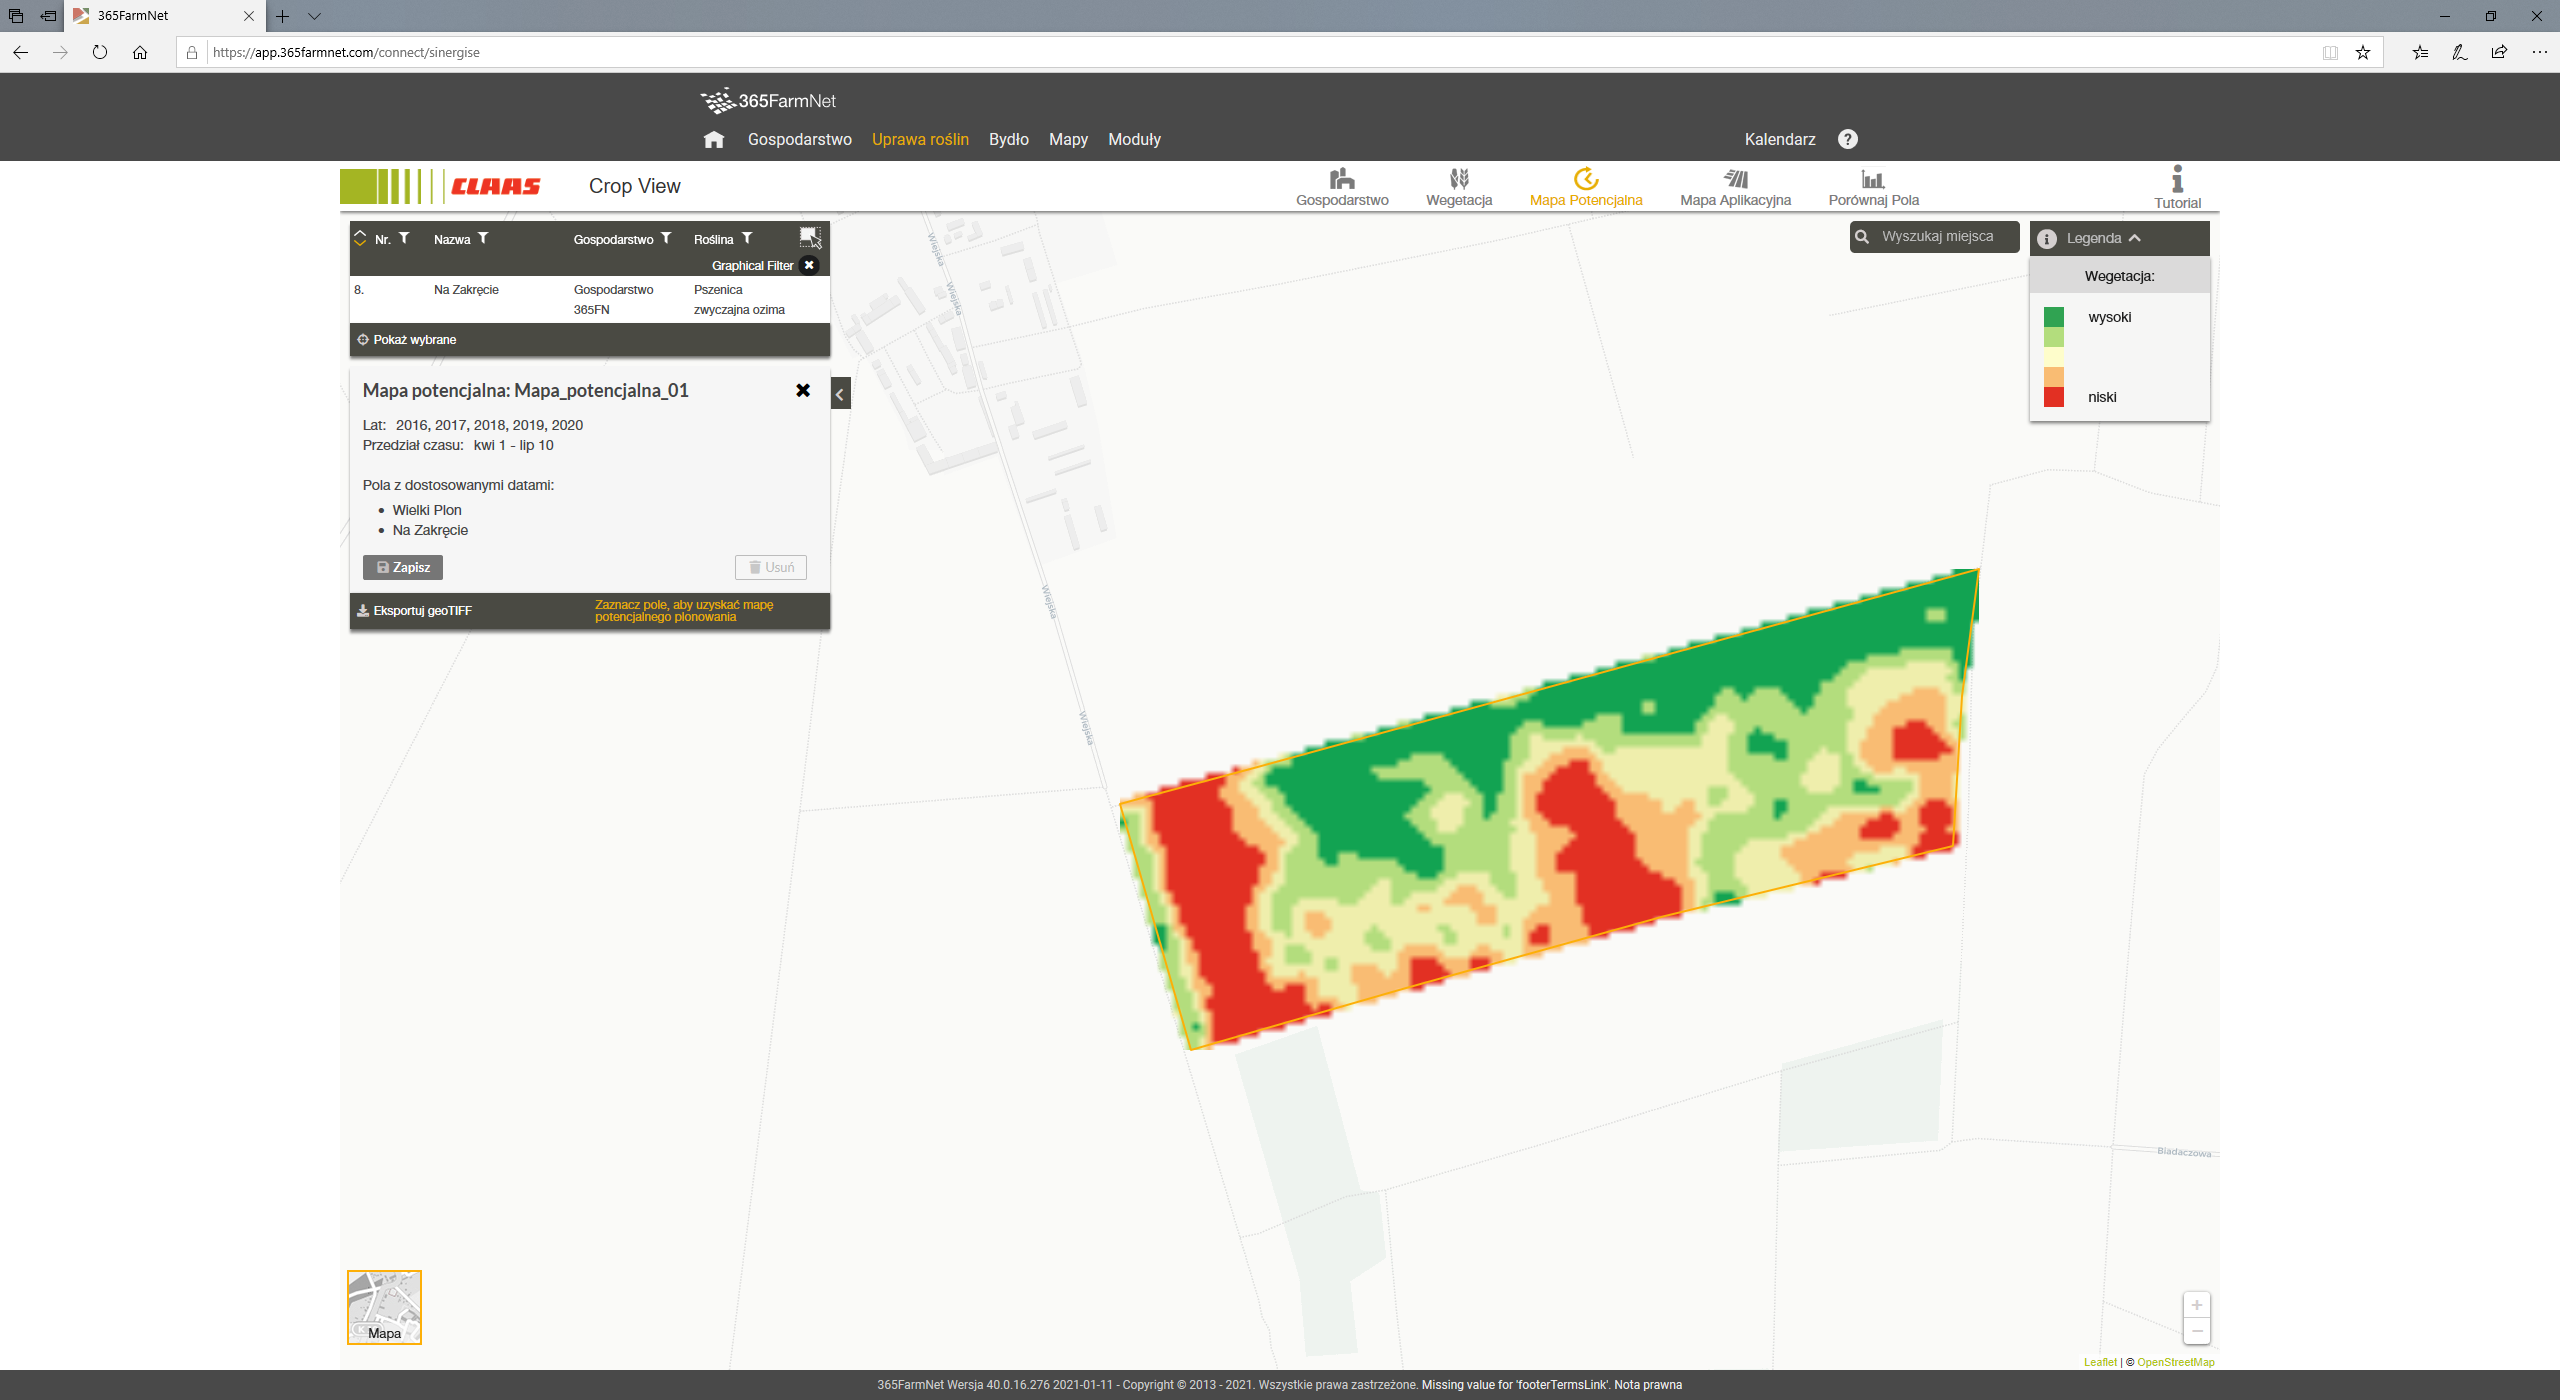Remove the Graphical Filter
Viewport: 2560px width, 1400px height.
tap(809, 265)
